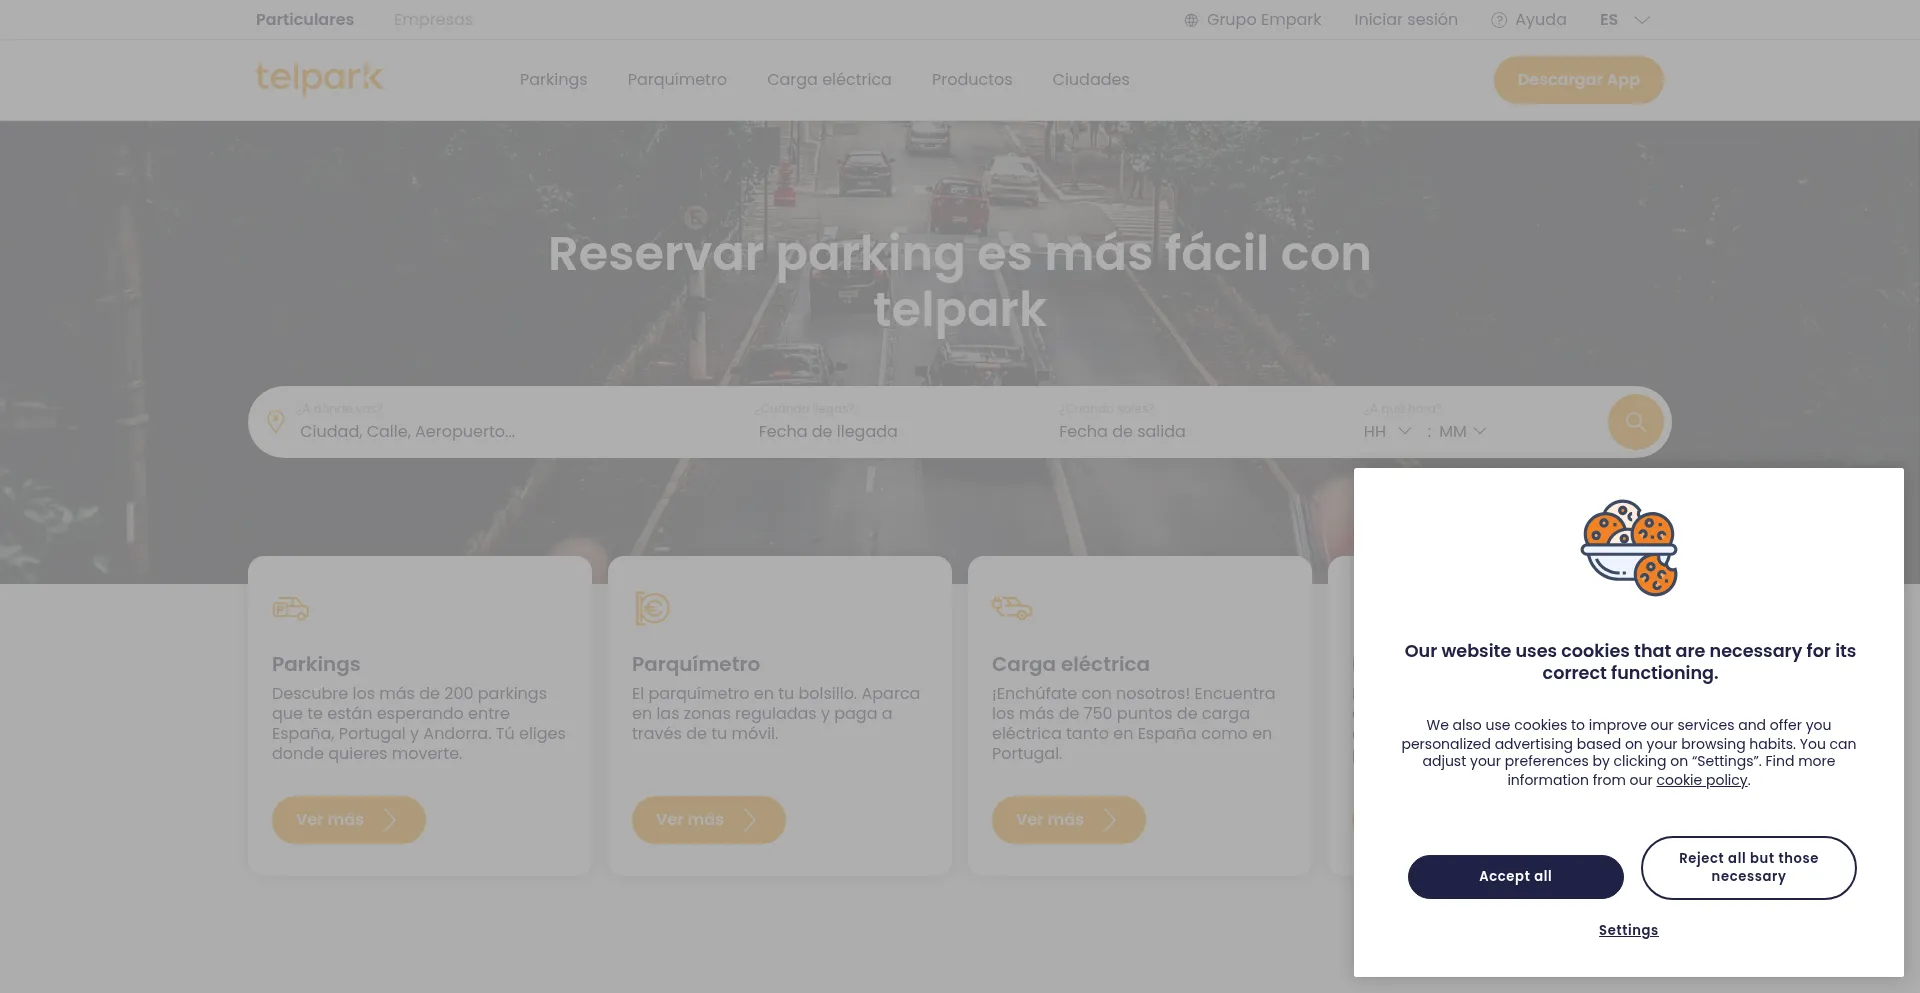Open the cookie Settings link

(x=1628, y=930)
